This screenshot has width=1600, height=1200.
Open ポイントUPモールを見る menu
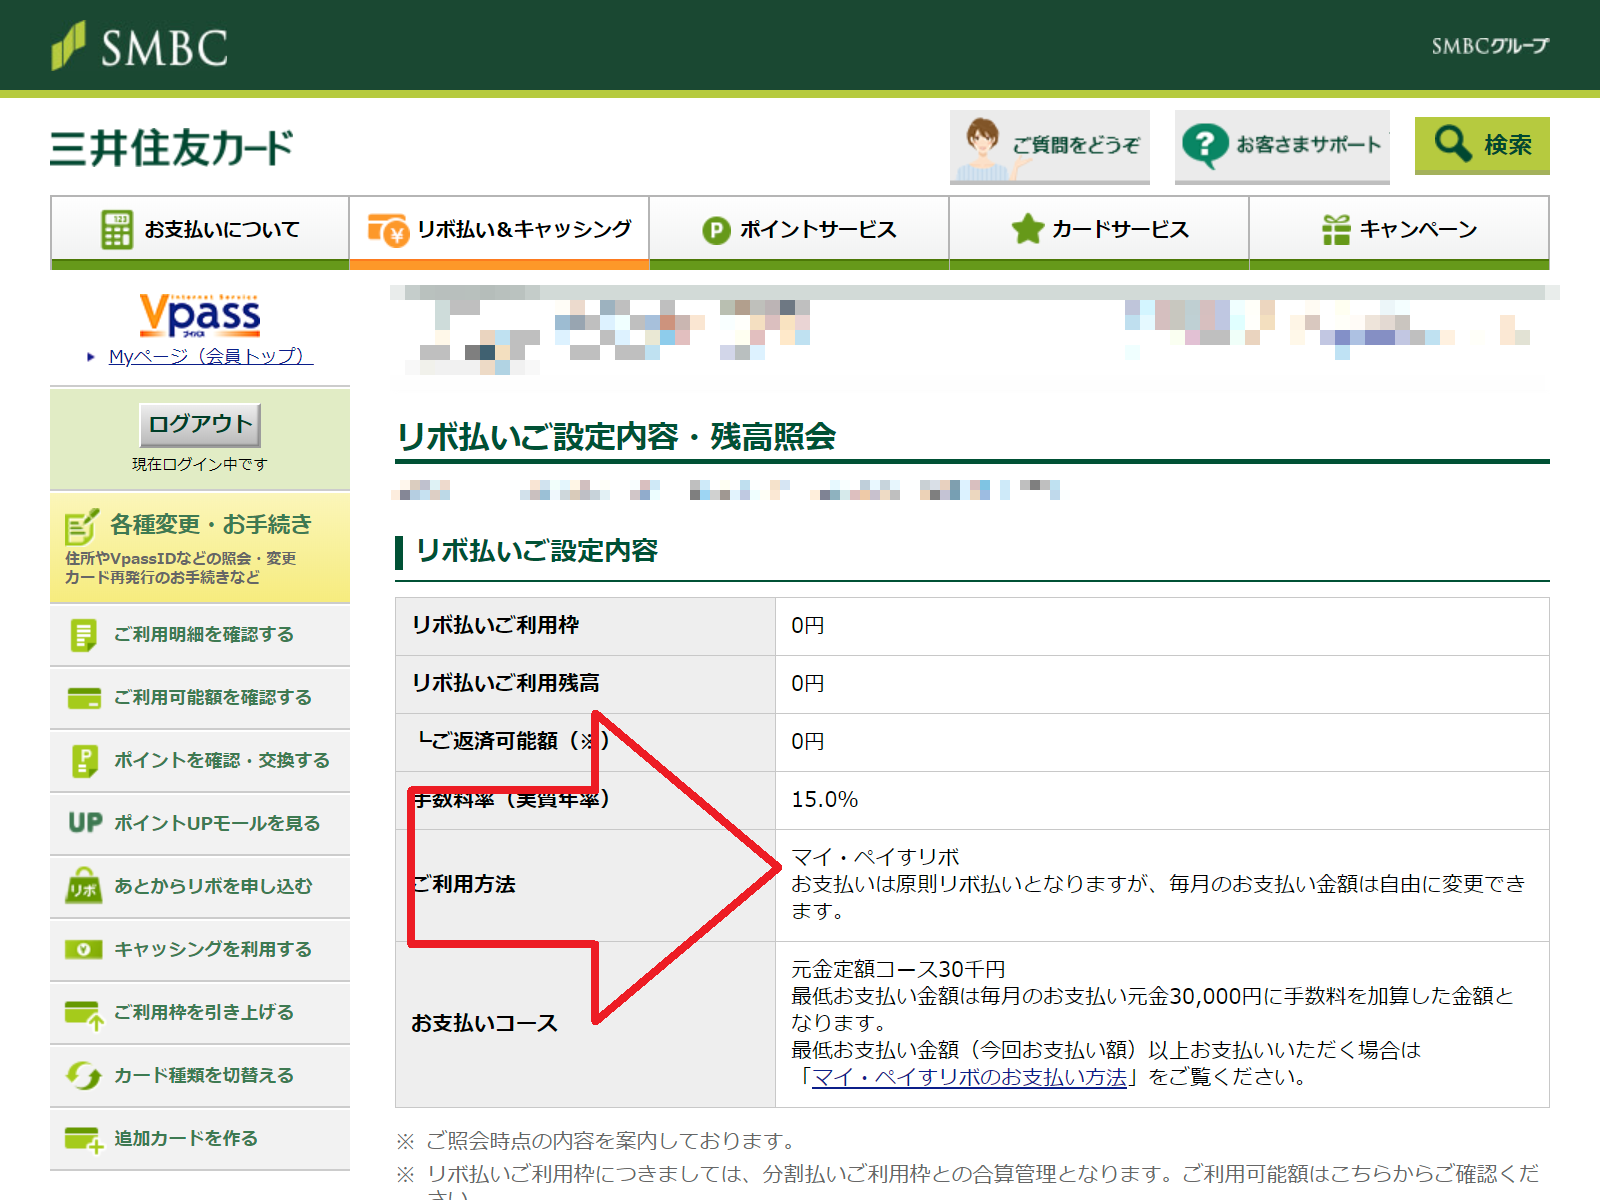(200, 823)
